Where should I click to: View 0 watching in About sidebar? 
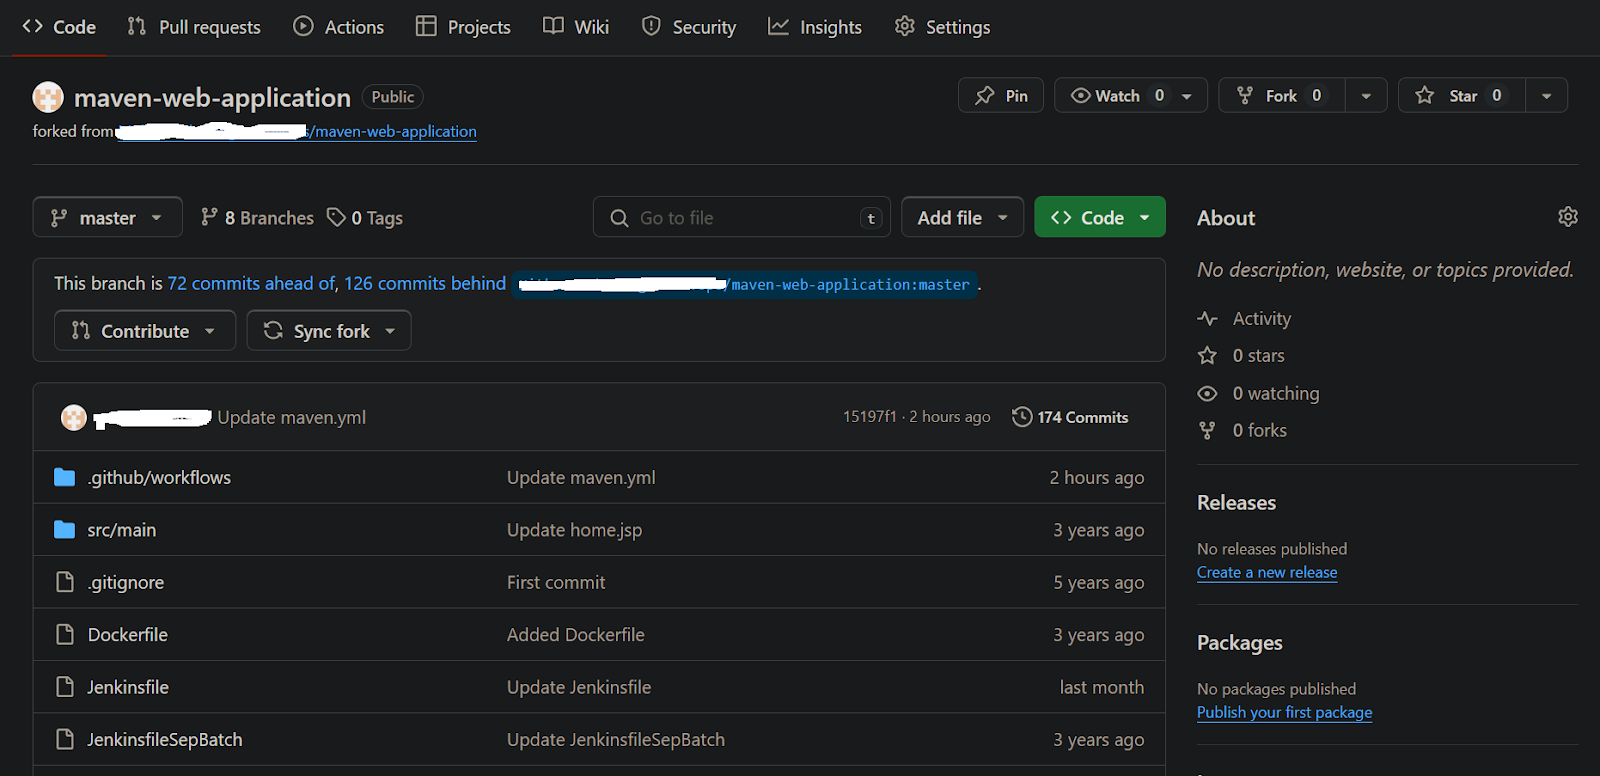tap(1259, 393)
